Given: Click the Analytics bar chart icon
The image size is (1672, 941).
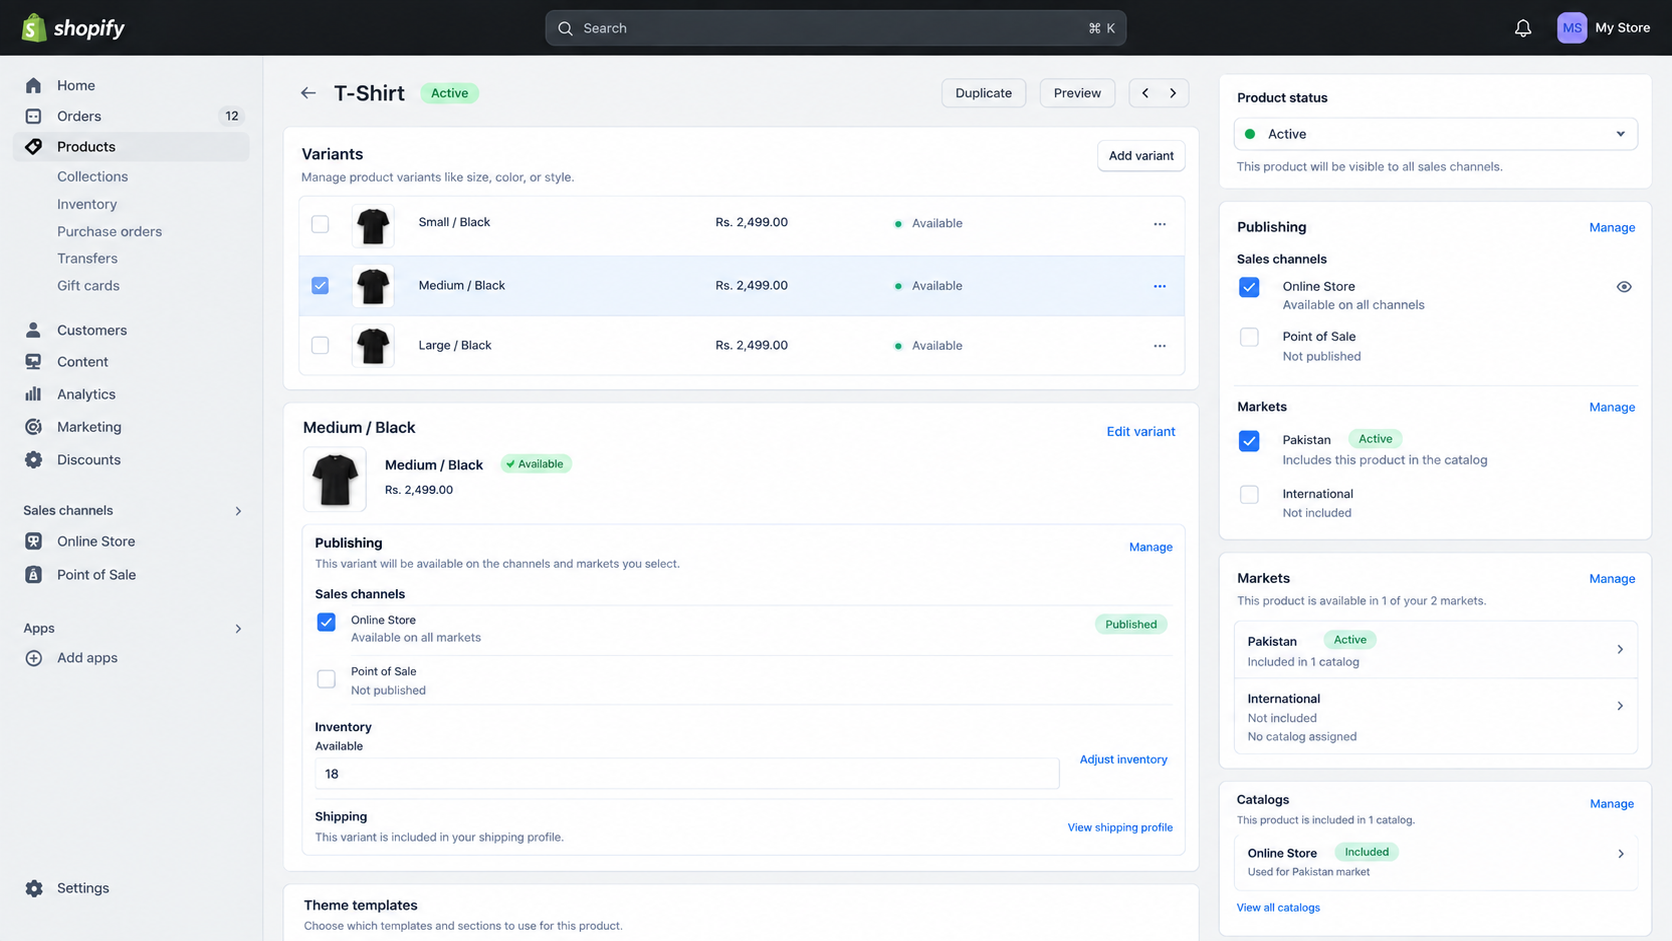Looking at the screenshot, I should pos(34,394).
